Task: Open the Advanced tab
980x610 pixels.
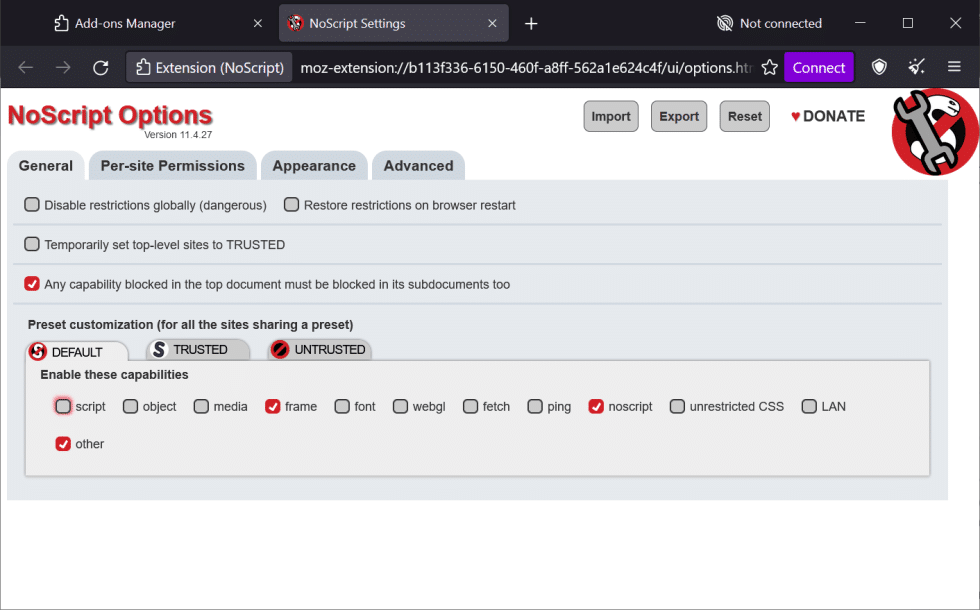Action: 418,166
